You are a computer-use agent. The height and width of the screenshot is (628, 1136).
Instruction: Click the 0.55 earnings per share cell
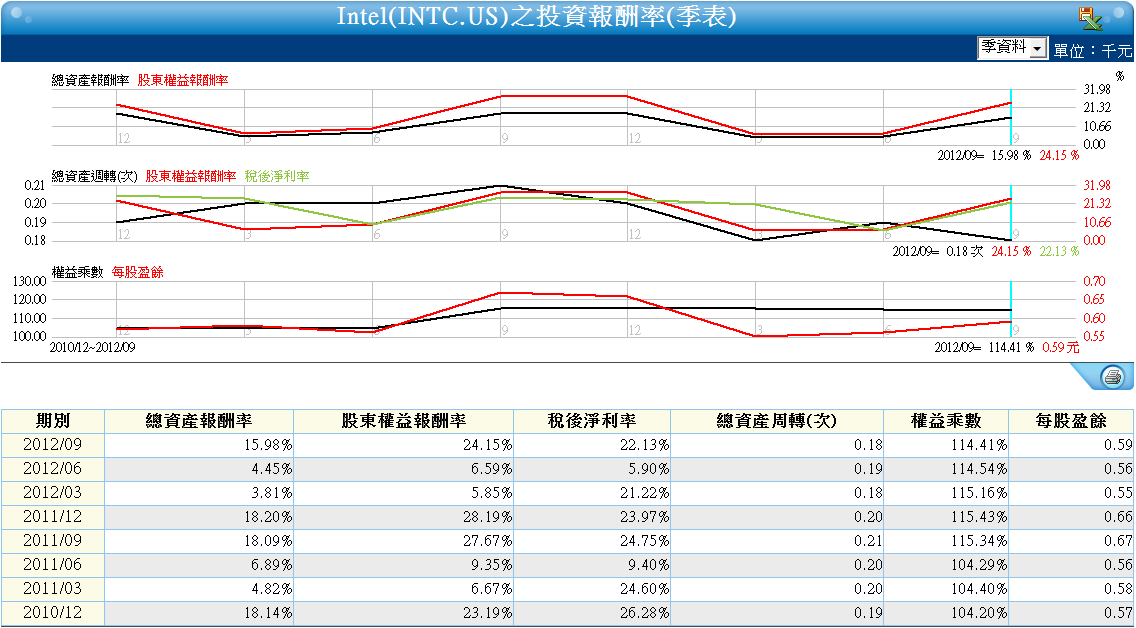click(1071, 493)
